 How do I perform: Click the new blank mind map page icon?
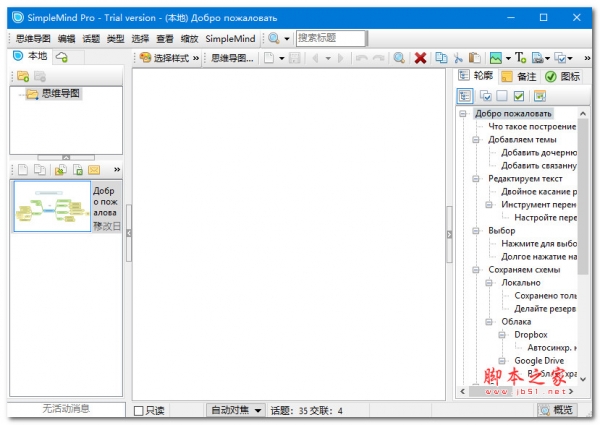269,58
